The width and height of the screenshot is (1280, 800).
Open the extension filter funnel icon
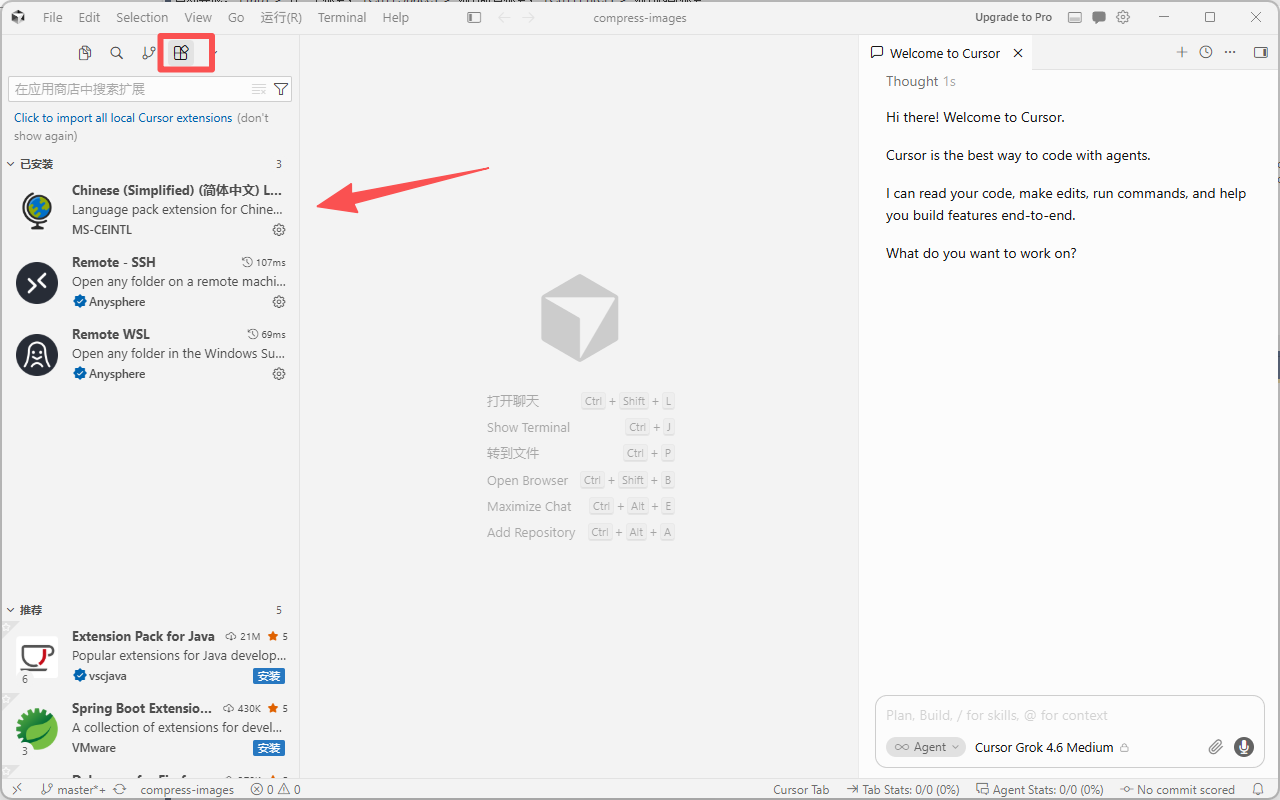tap(281, 89)
